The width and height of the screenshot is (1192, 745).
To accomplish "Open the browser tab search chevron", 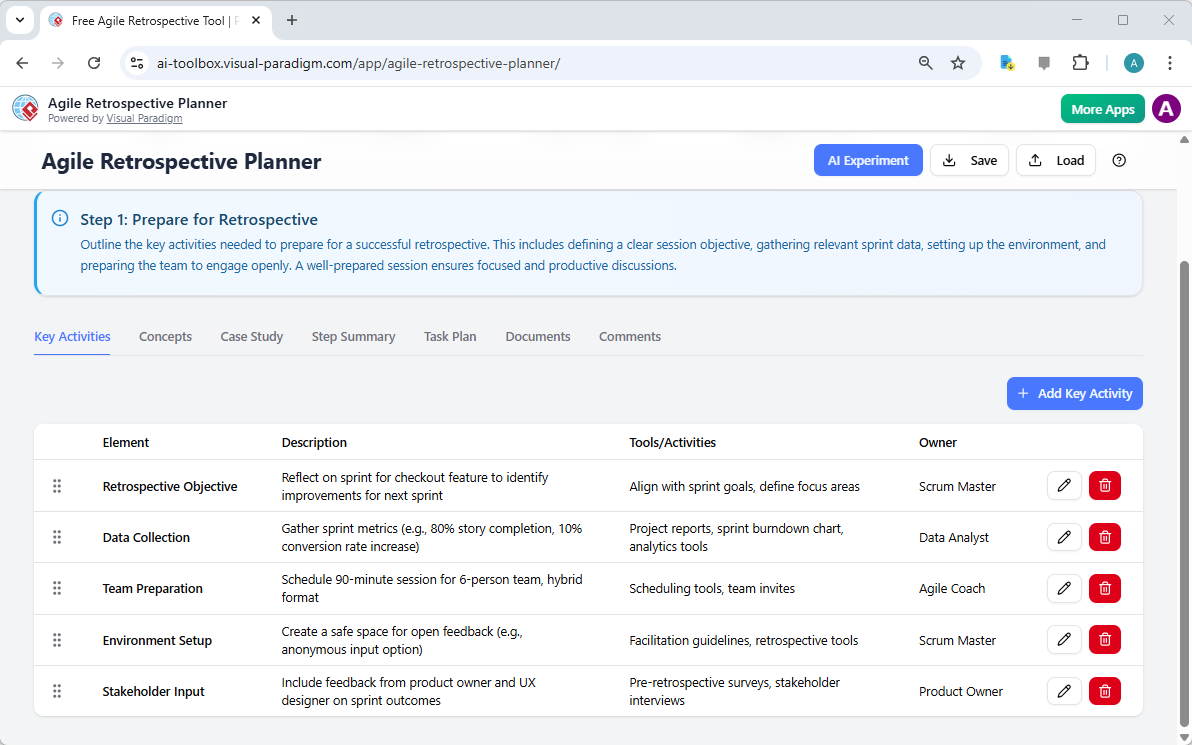I will pos(19,20).
